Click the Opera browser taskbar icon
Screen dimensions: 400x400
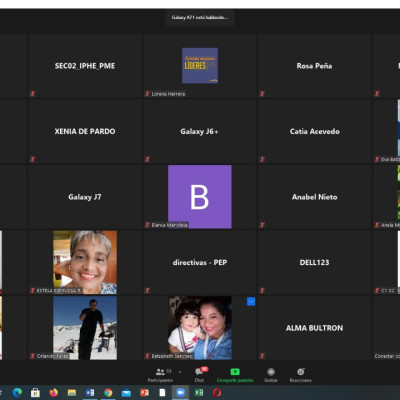click(217, 393)
